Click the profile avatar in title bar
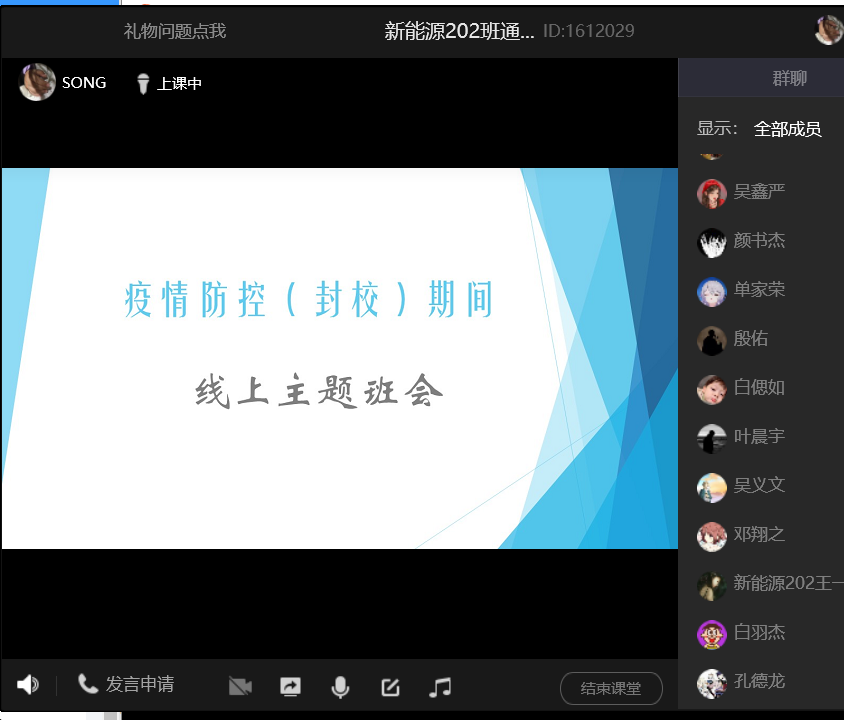The height and width of the screenshot is (720, 844). point(829,31)
